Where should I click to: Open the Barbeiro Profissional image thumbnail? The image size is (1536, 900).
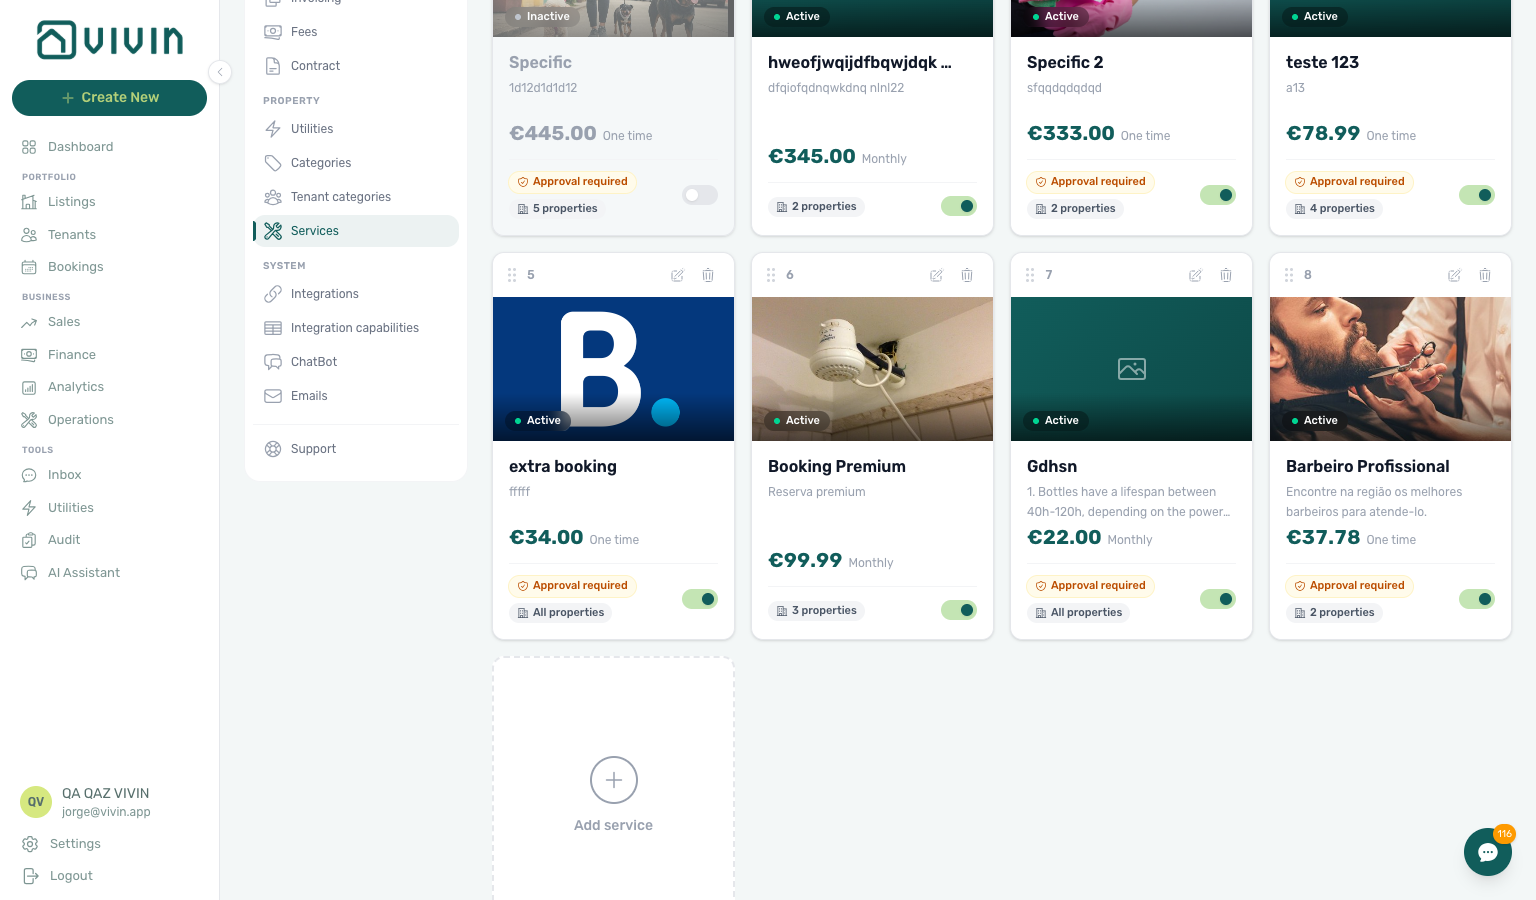tap(1390, 369)
